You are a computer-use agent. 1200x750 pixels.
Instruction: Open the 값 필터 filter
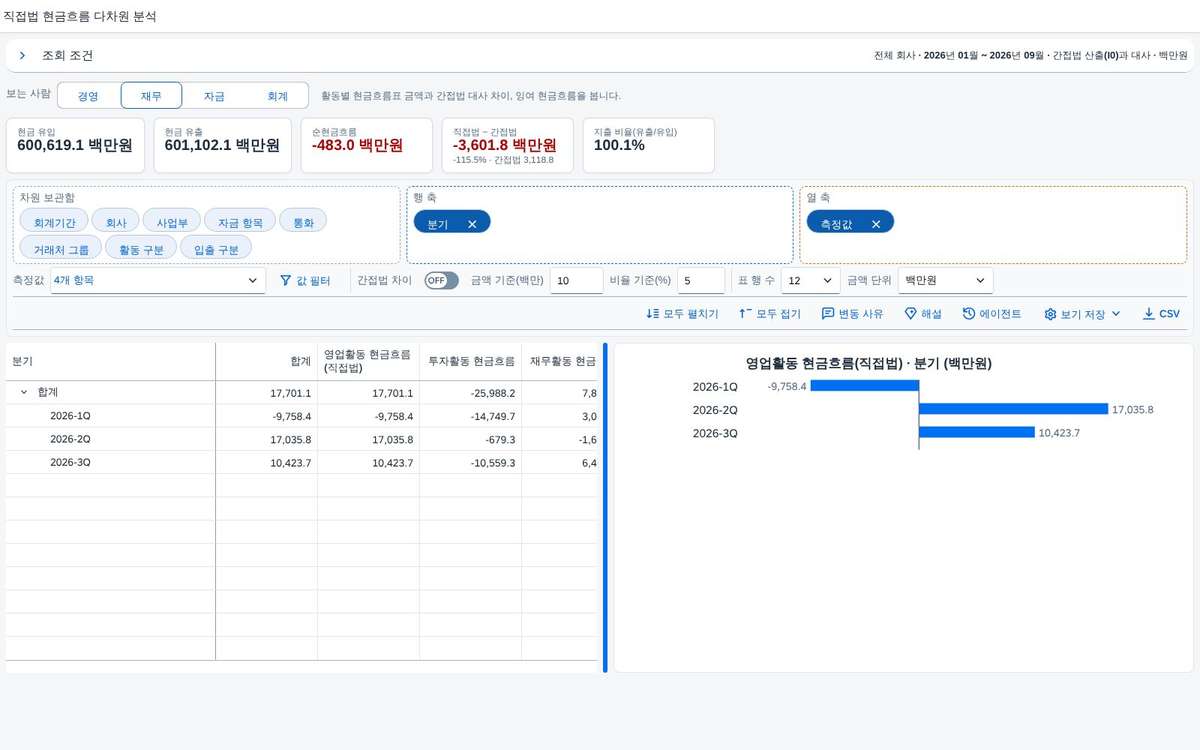(305, 281)
